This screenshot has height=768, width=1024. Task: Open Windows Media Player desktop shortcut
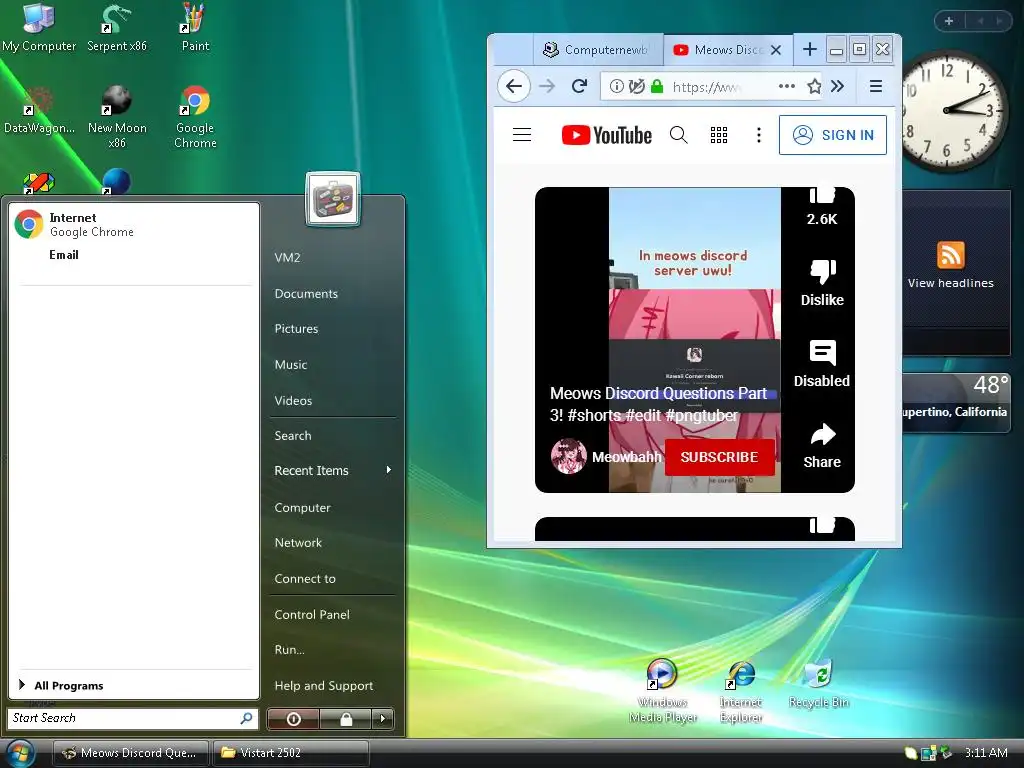[662, 691]
